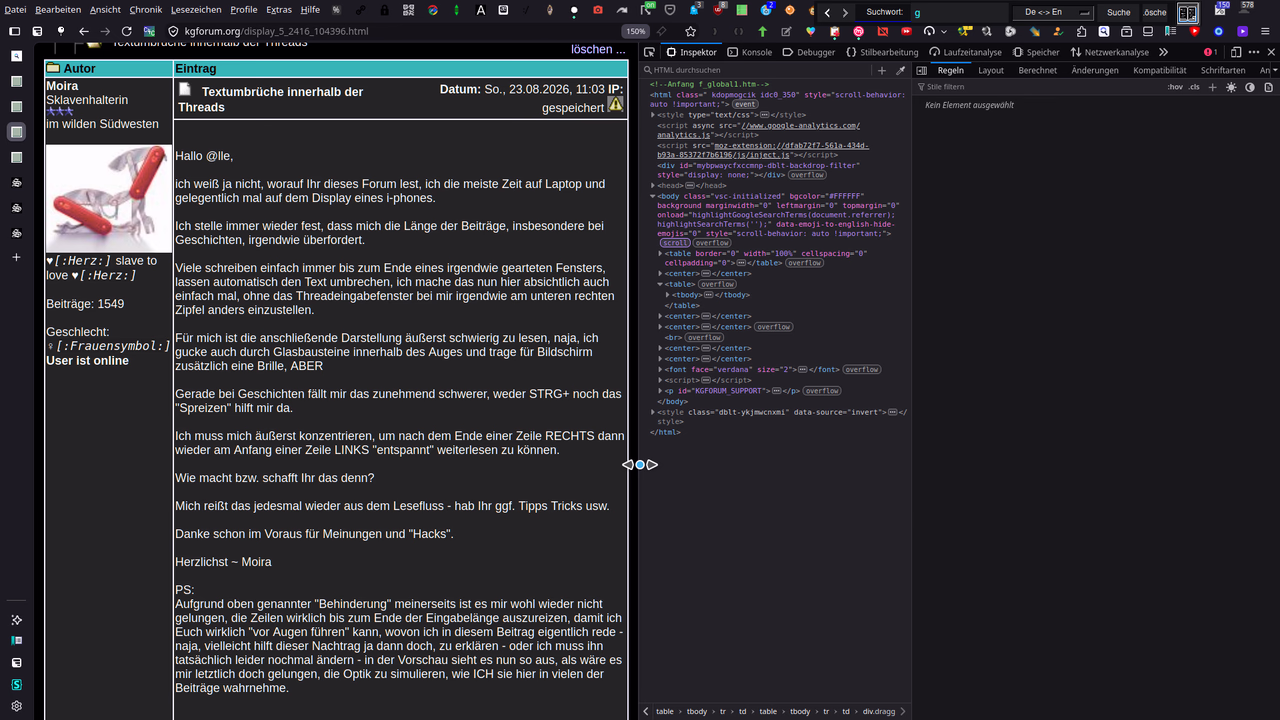Image resolution: width=1280 pixels, height=720 pixels.
Task: Toggle the .cls classes panel
Action: (x=1194, y=87)
